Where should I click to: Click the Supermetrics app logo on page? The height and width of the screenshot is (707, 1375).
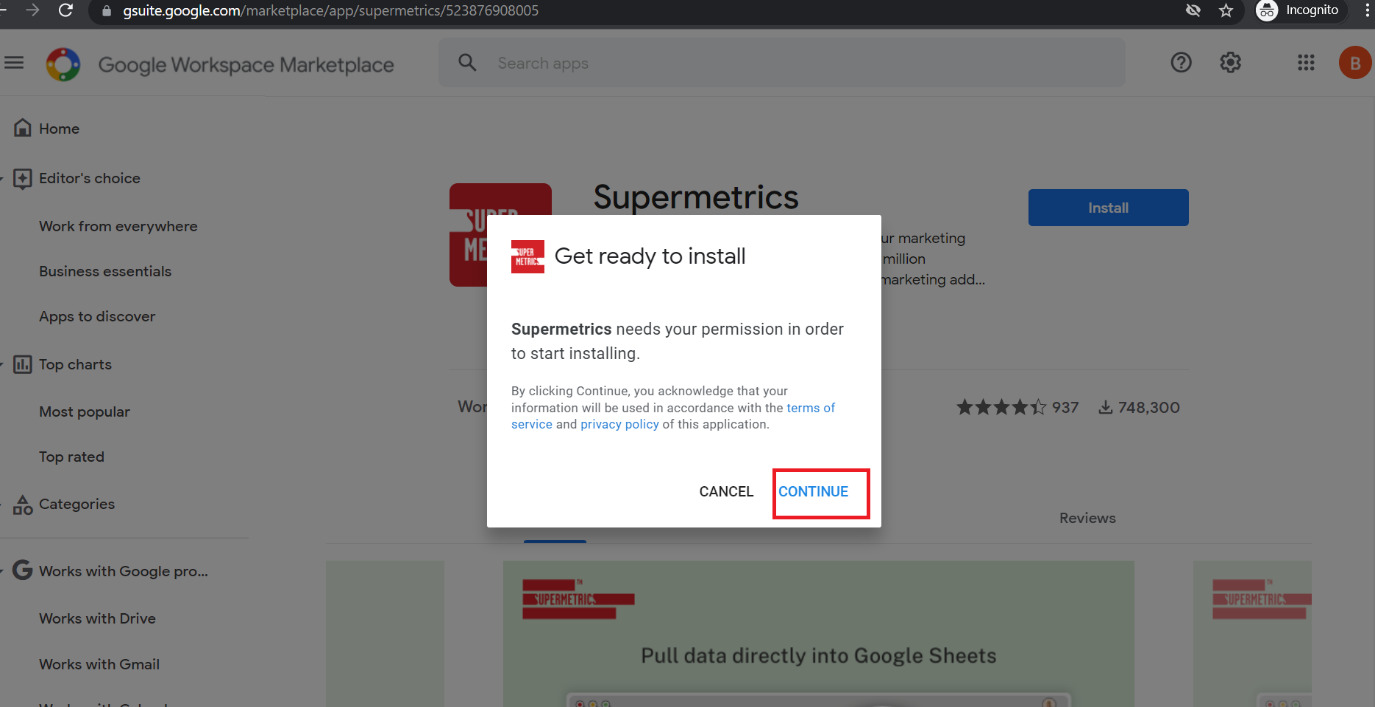[x=468, y=234]
